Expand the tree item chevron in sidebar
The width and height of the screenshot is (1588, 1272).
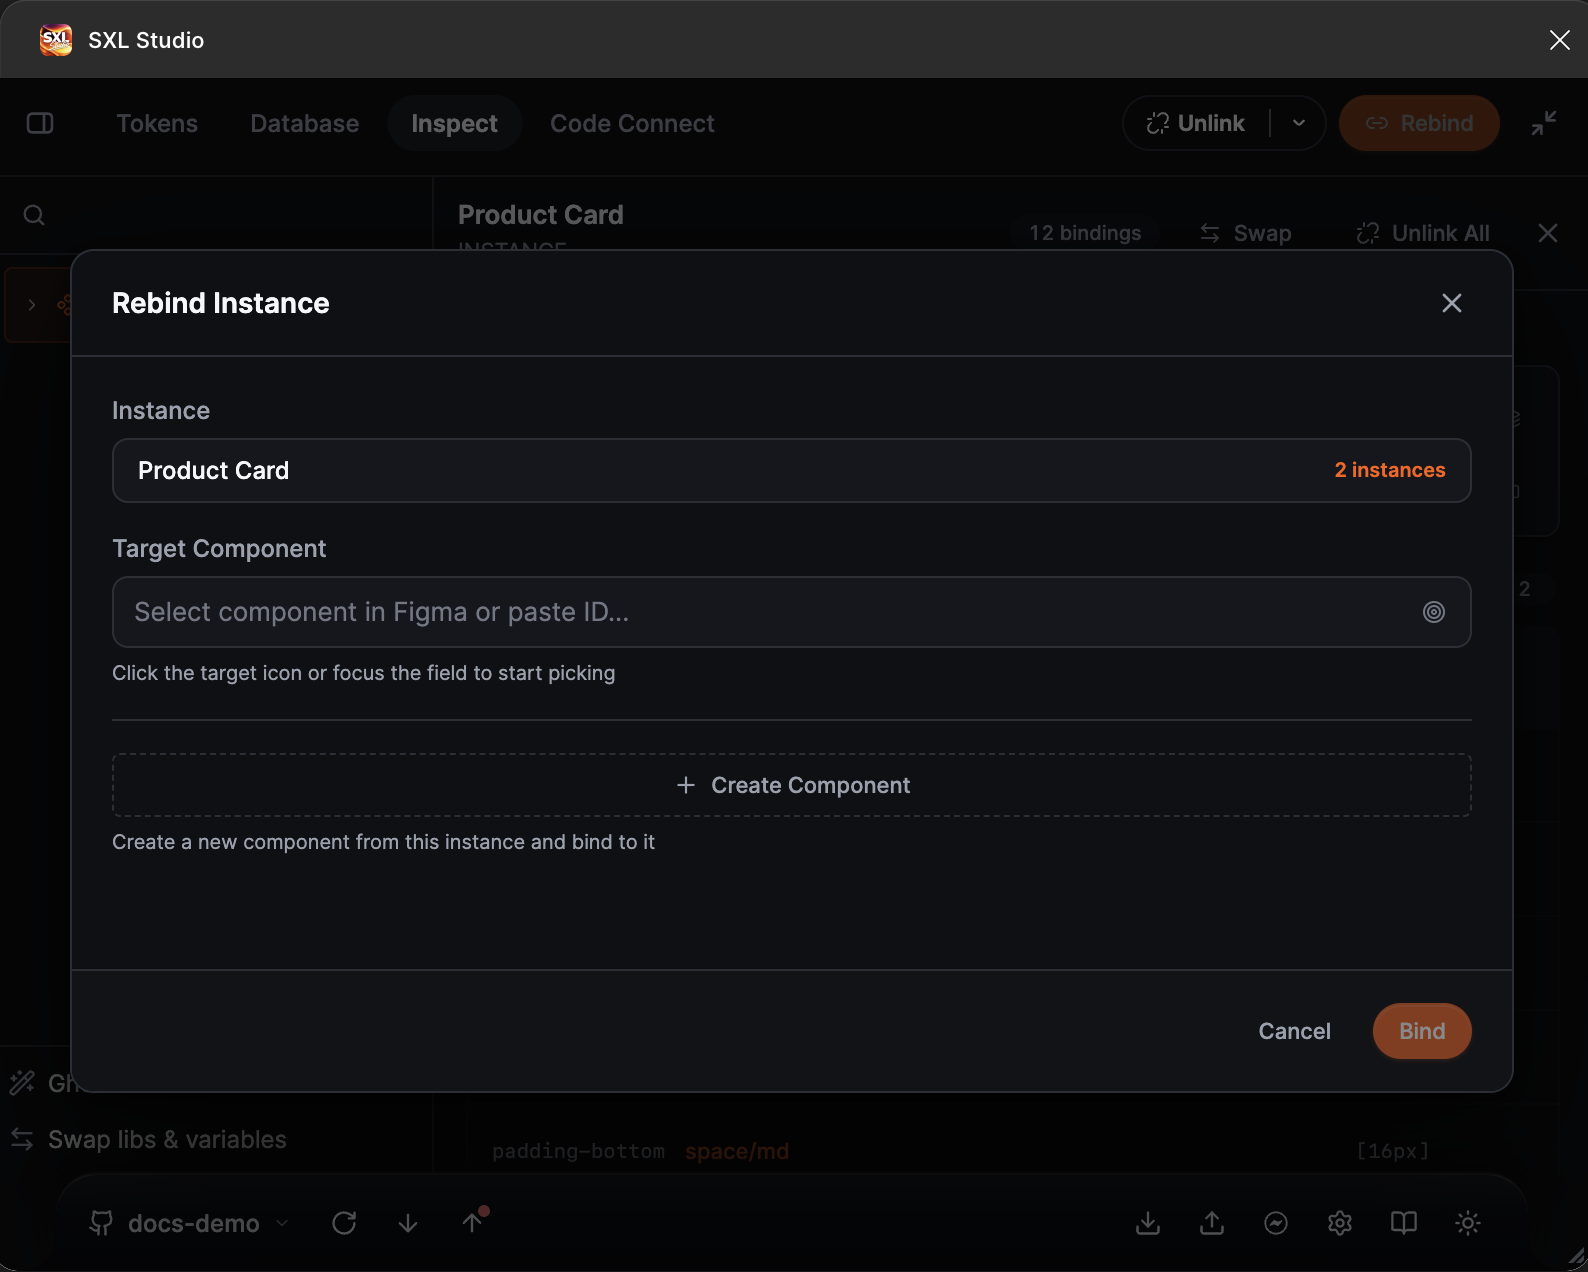pyautogui.click(x=32, y=305)
